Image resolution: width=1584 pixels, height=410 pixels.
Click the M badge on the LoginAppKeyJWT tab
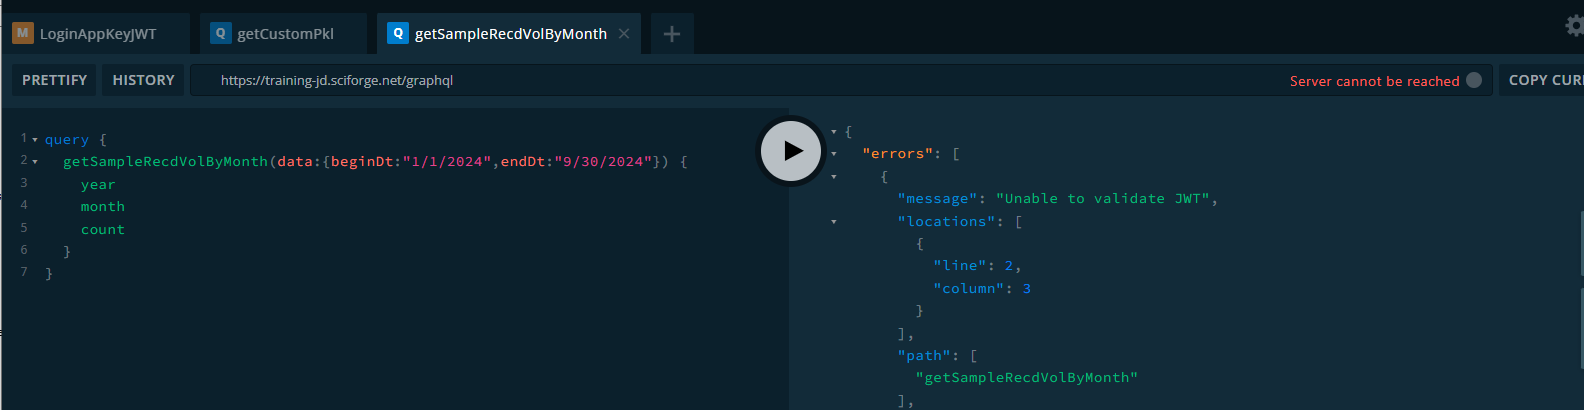pos(22,34)
